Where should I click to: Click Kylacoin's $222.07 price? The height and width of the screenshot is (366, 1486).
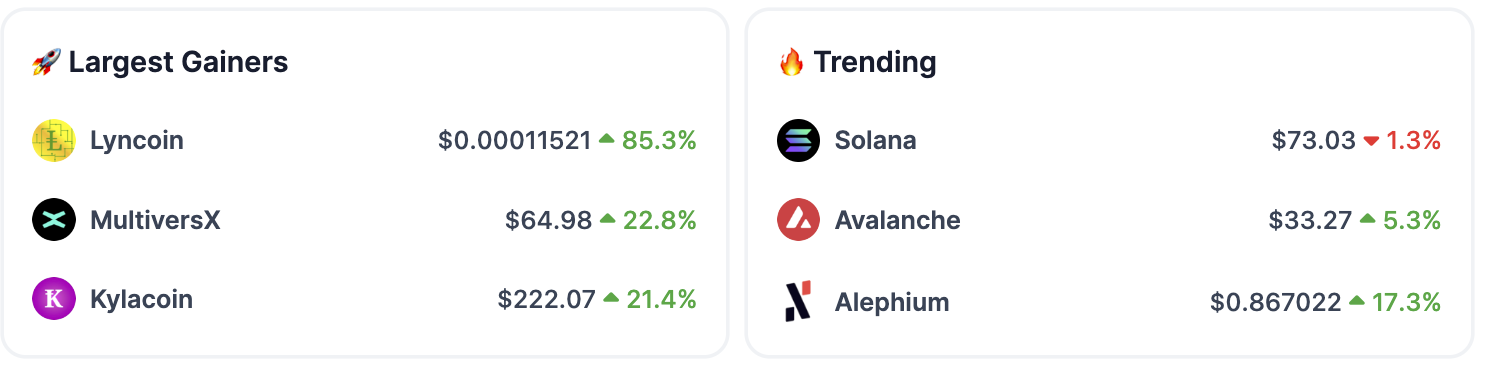tap(547, 299)
